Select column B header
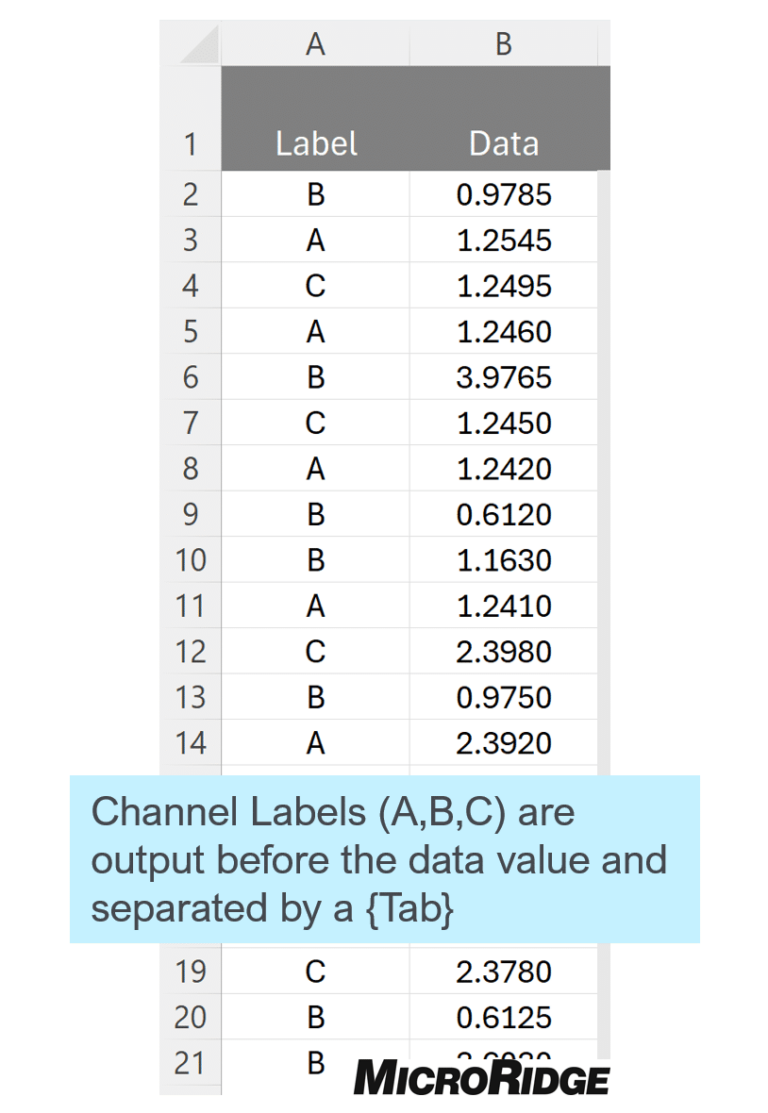 503,44
